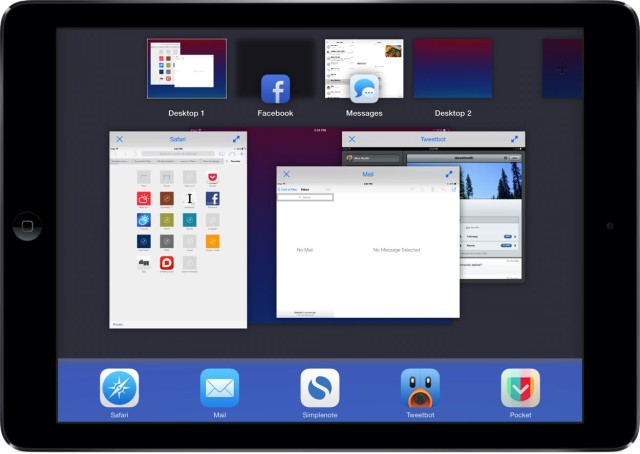
Task: Go back to mailboxes in Mail
Action: (x=288, y=189)
